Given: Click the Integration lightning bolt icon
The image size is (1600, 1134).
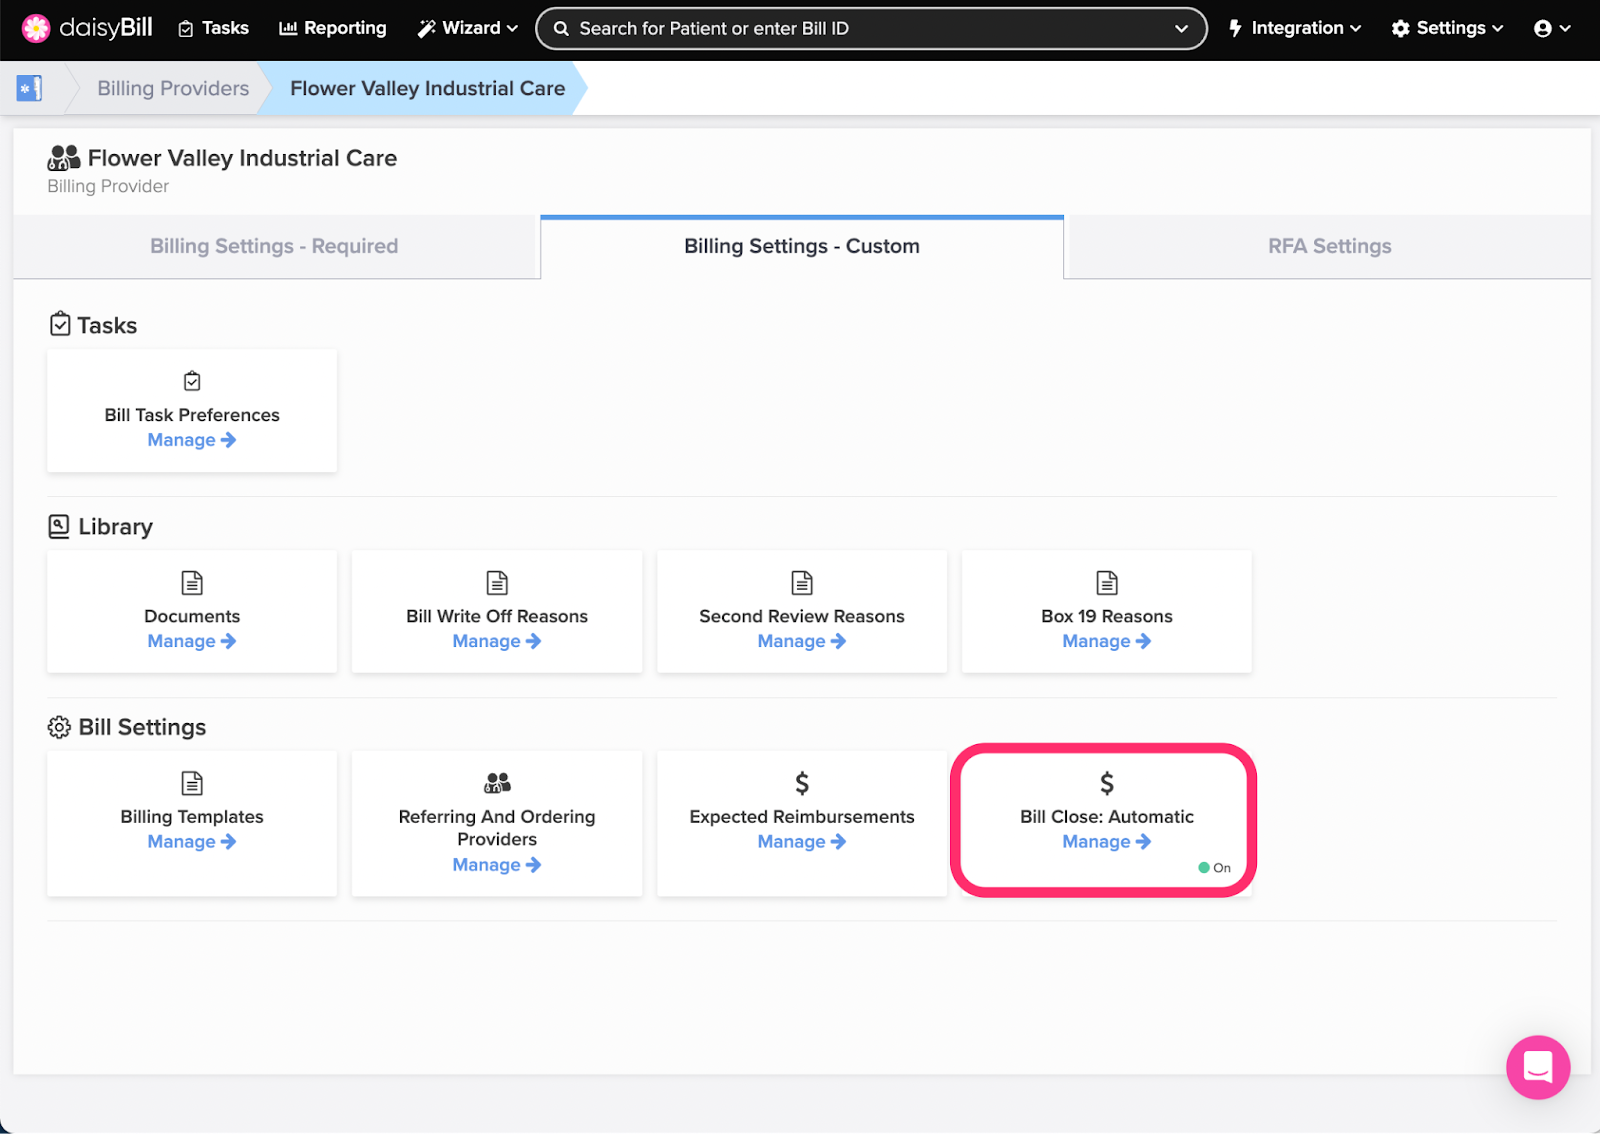Looking at the screenshot, I should [1237, 28].
